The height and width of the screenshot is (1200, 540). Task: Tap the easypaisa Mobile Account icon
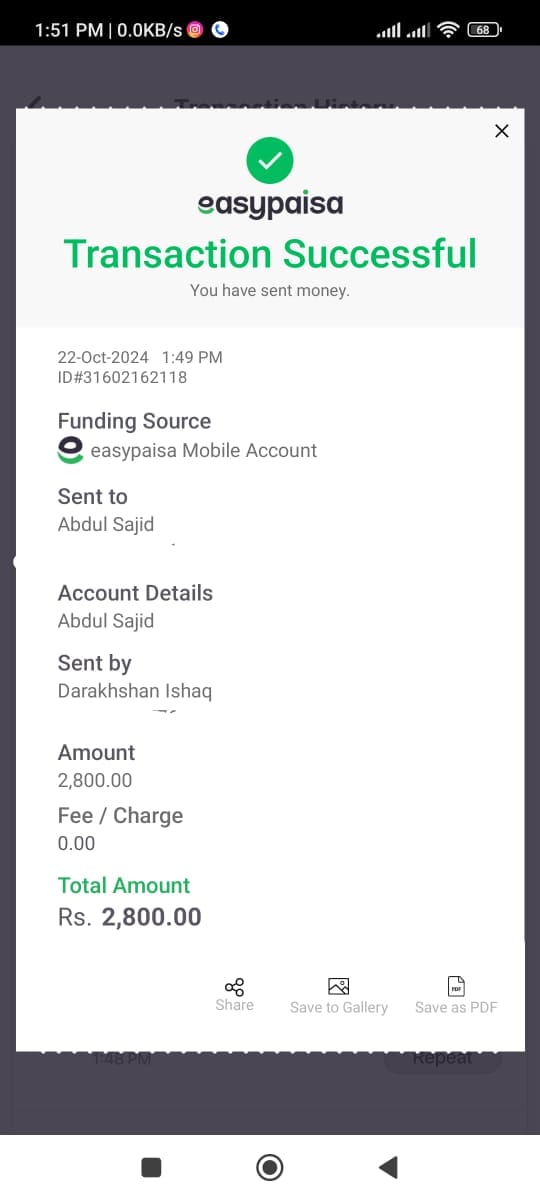70,450
